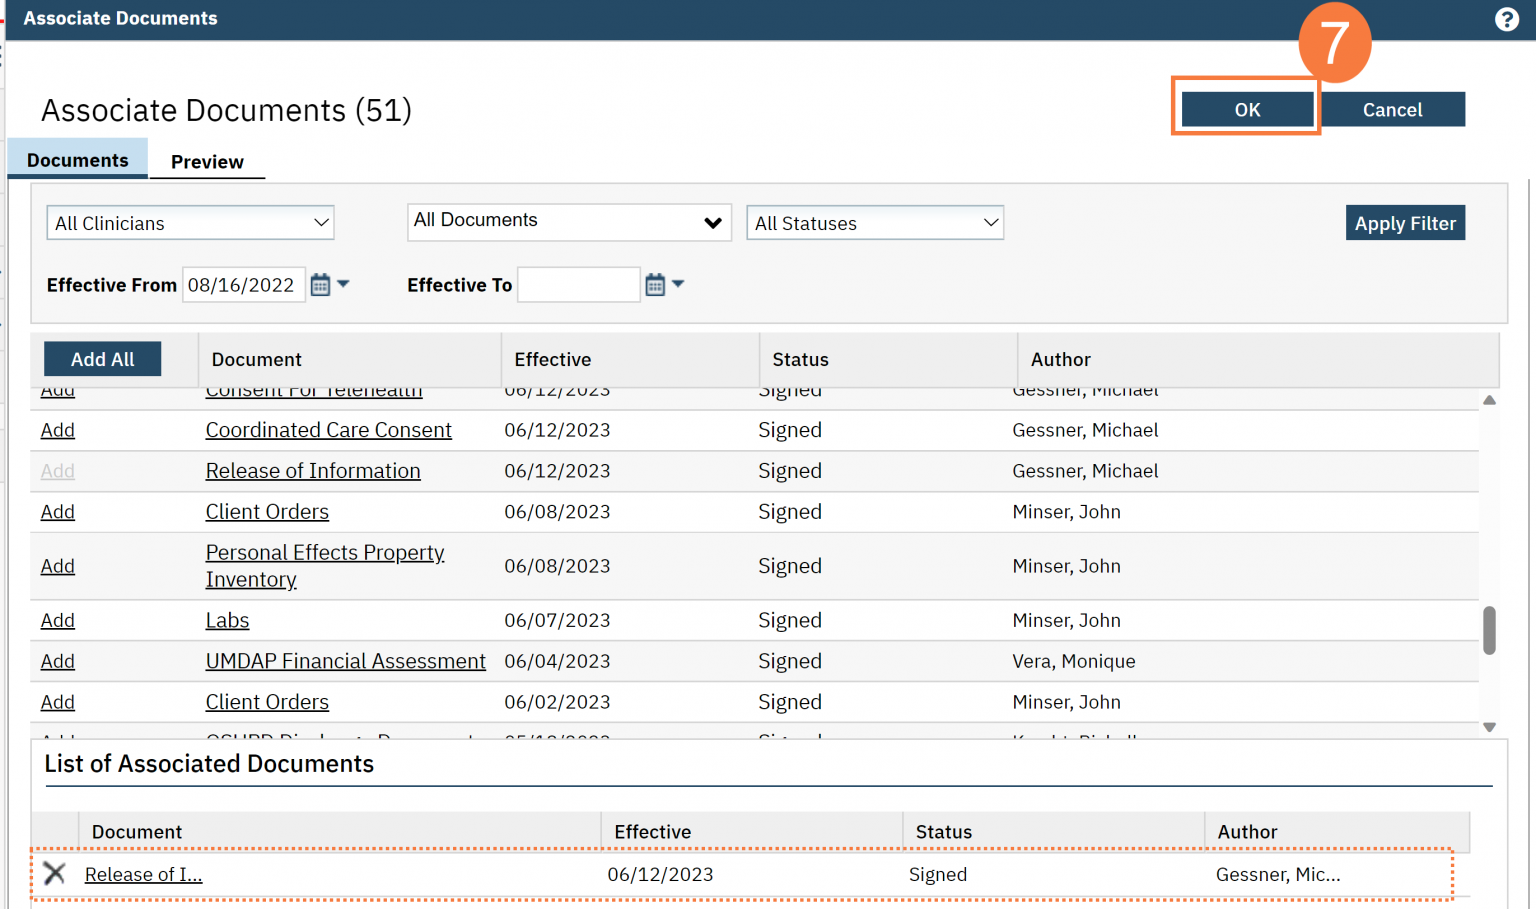Screen dimensions: 1536x909
Task: Expand Effective From date options arrow
Action: point(344,284)
